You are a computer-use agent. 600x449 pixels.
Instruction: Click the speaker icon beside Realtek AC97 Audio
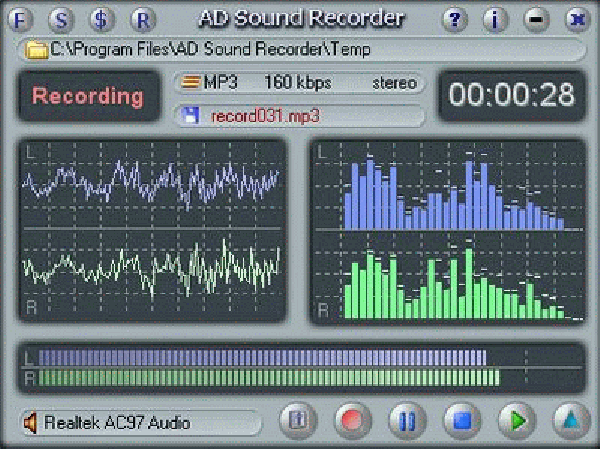point(31,423)
